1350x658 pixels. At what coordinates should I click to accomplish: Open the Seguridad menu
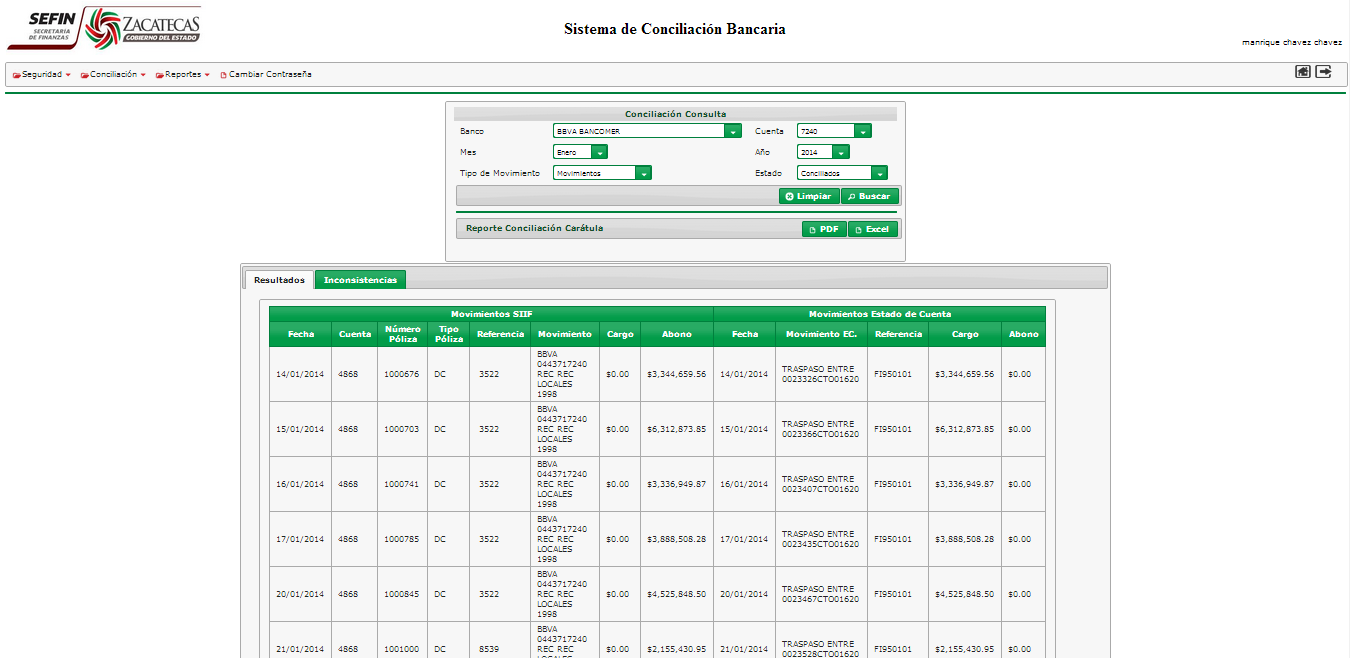click(x=41, y=74)
